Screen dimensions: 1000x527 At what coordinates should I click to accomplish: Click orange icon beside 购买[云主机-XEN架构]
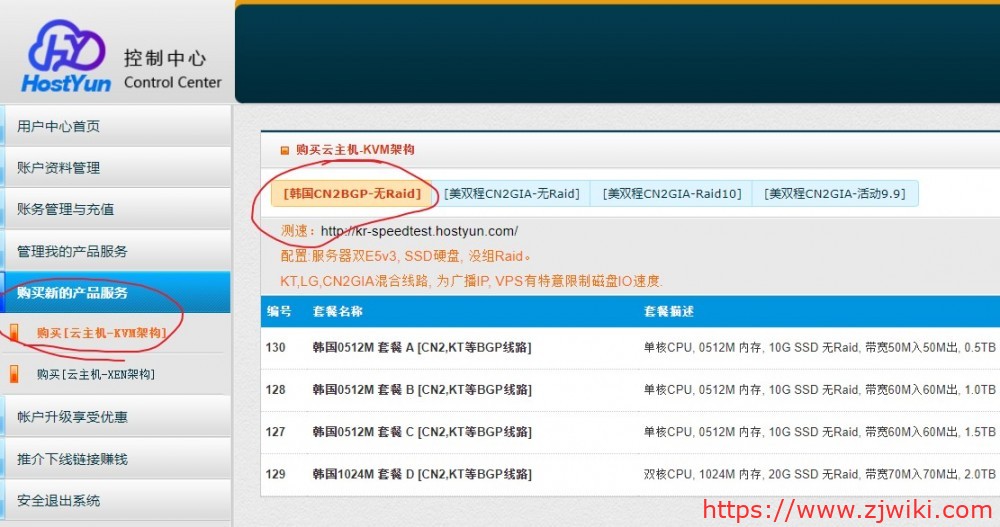tap(14, 375)
